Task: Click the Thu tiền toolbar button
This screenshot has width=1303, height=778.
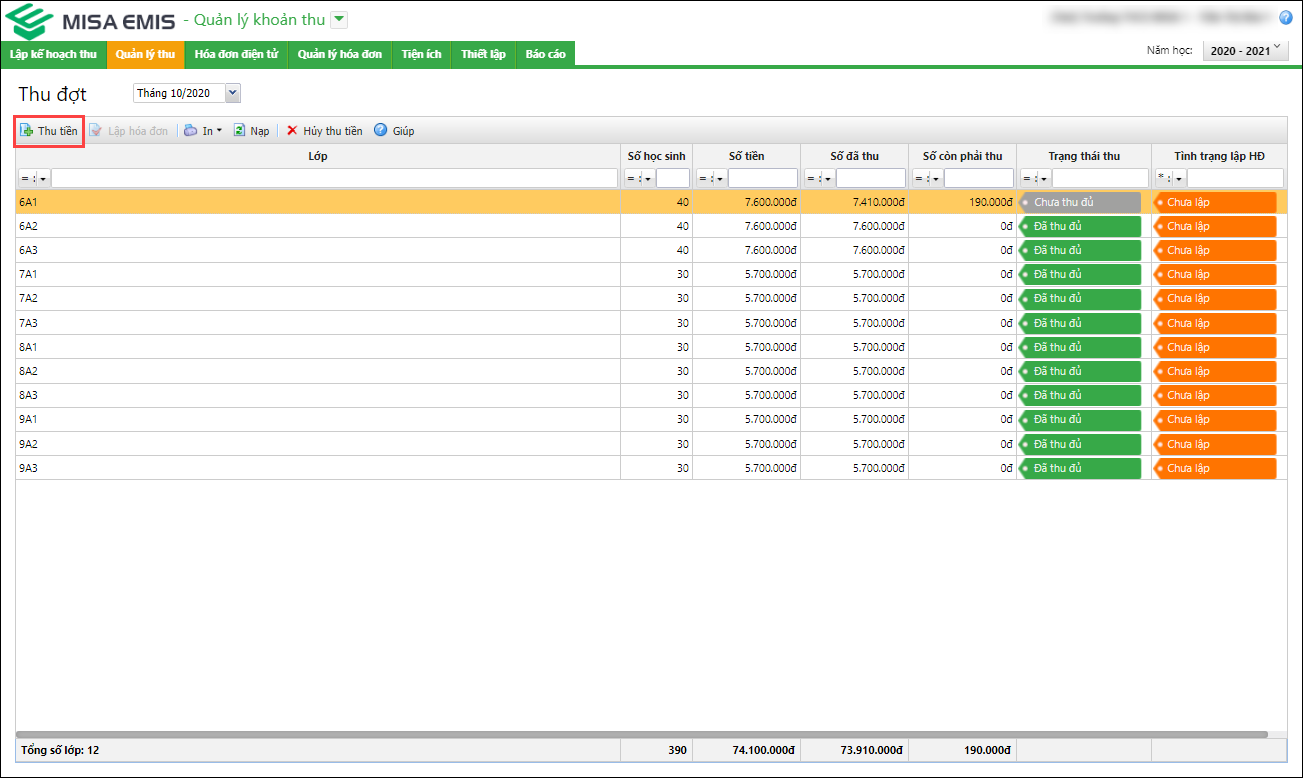Action: (x=49, y=131)
